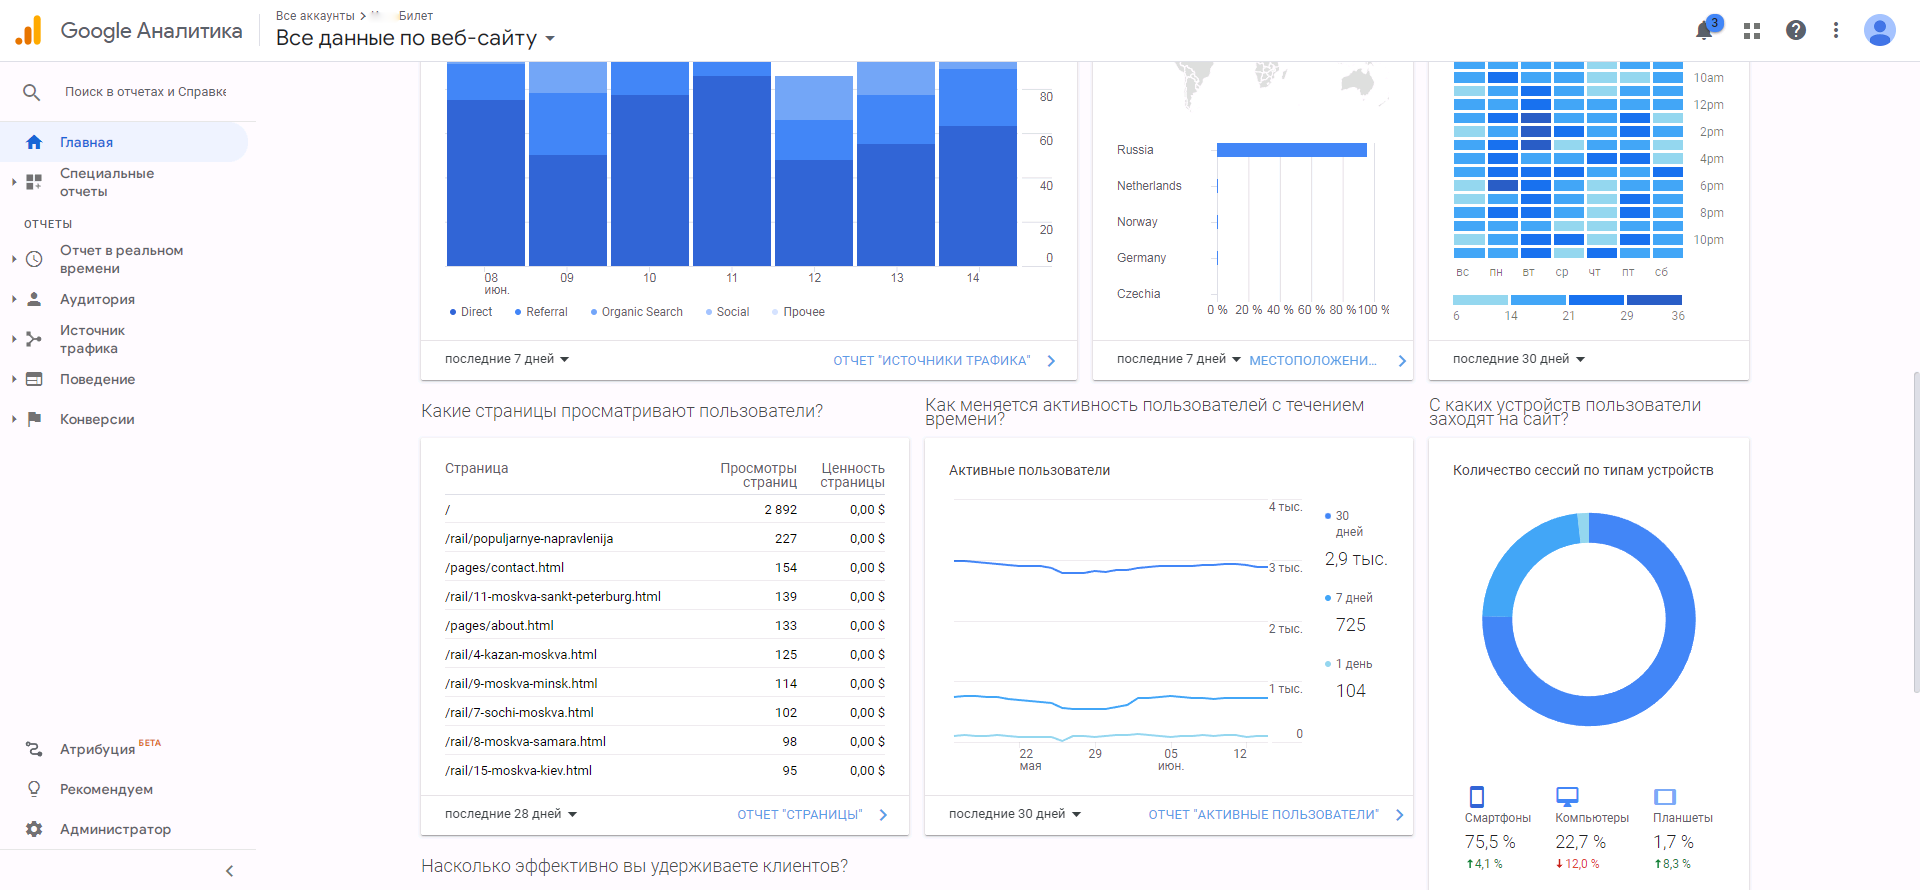Click arrow next to Местоположение report link
1920x890 pixels.
pyautogui.click(x=1402, y=361)
